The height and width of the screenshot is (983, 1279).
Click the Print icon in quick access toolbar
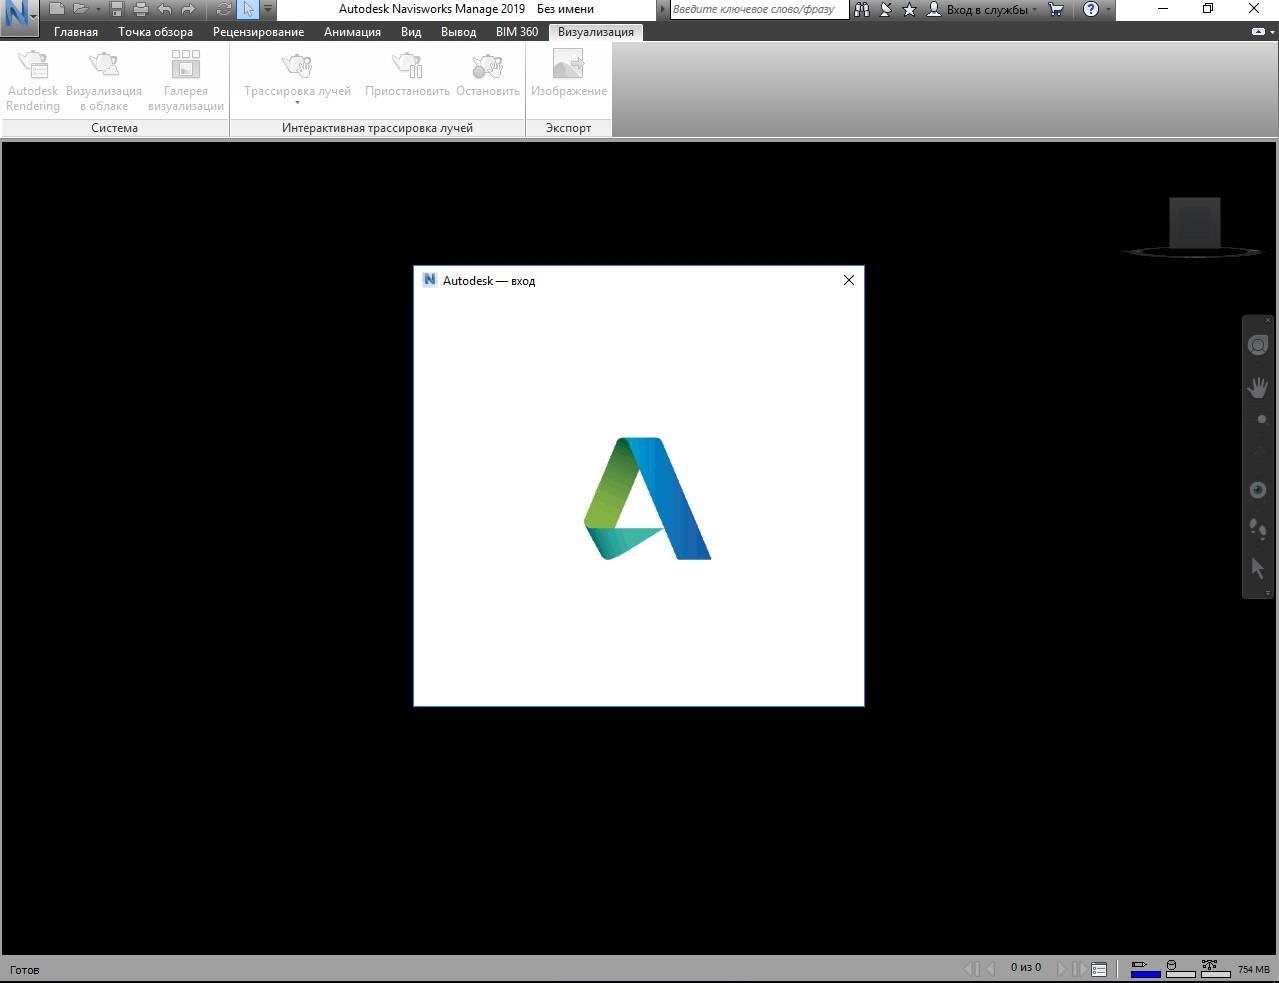(141, 9)
